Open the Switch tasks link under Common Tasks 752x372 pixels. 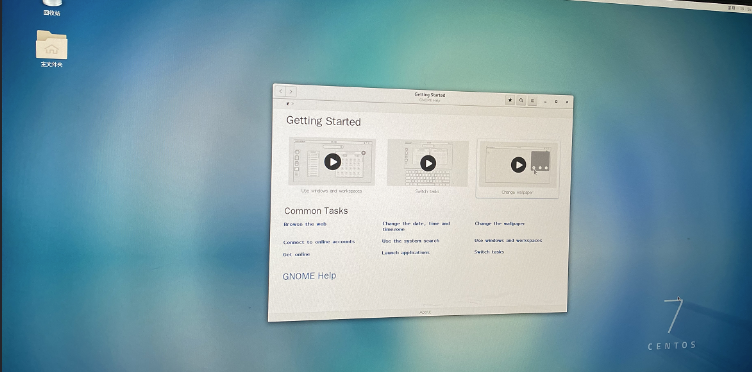pos(489,252)
